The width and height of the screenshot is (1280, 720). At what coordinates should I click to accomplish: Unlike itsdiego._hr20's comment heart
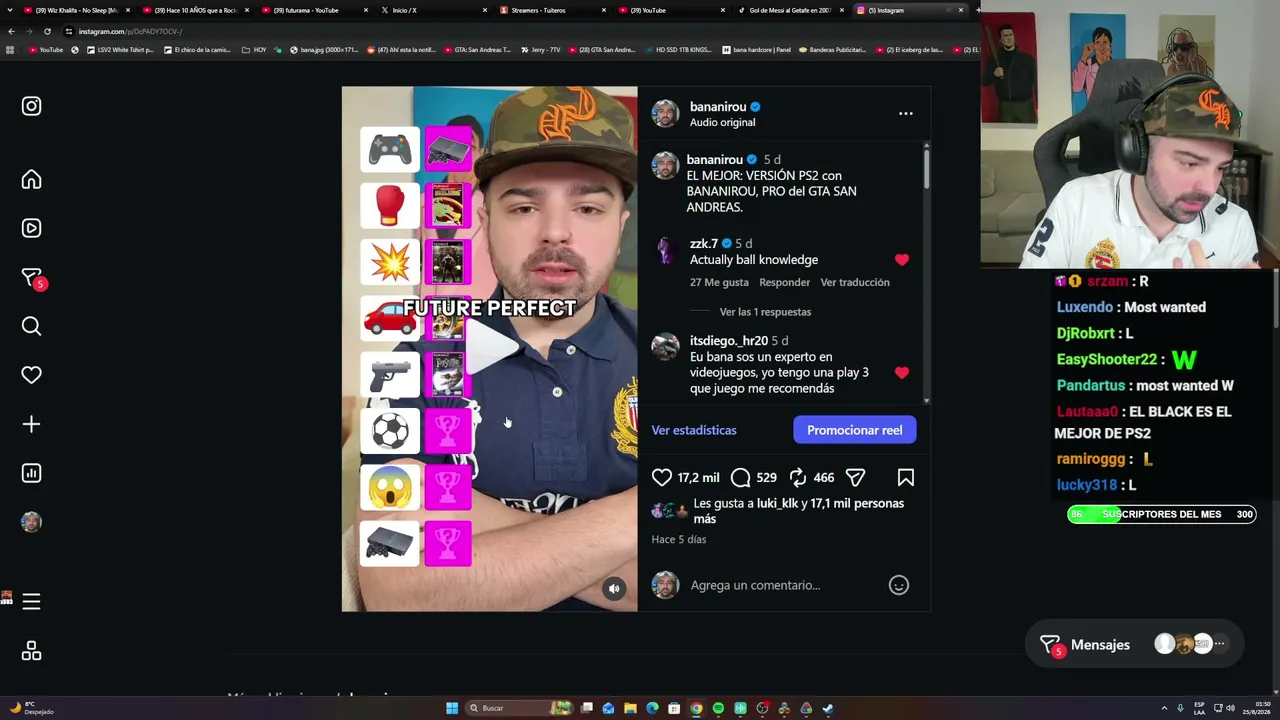tap(902, 373)
